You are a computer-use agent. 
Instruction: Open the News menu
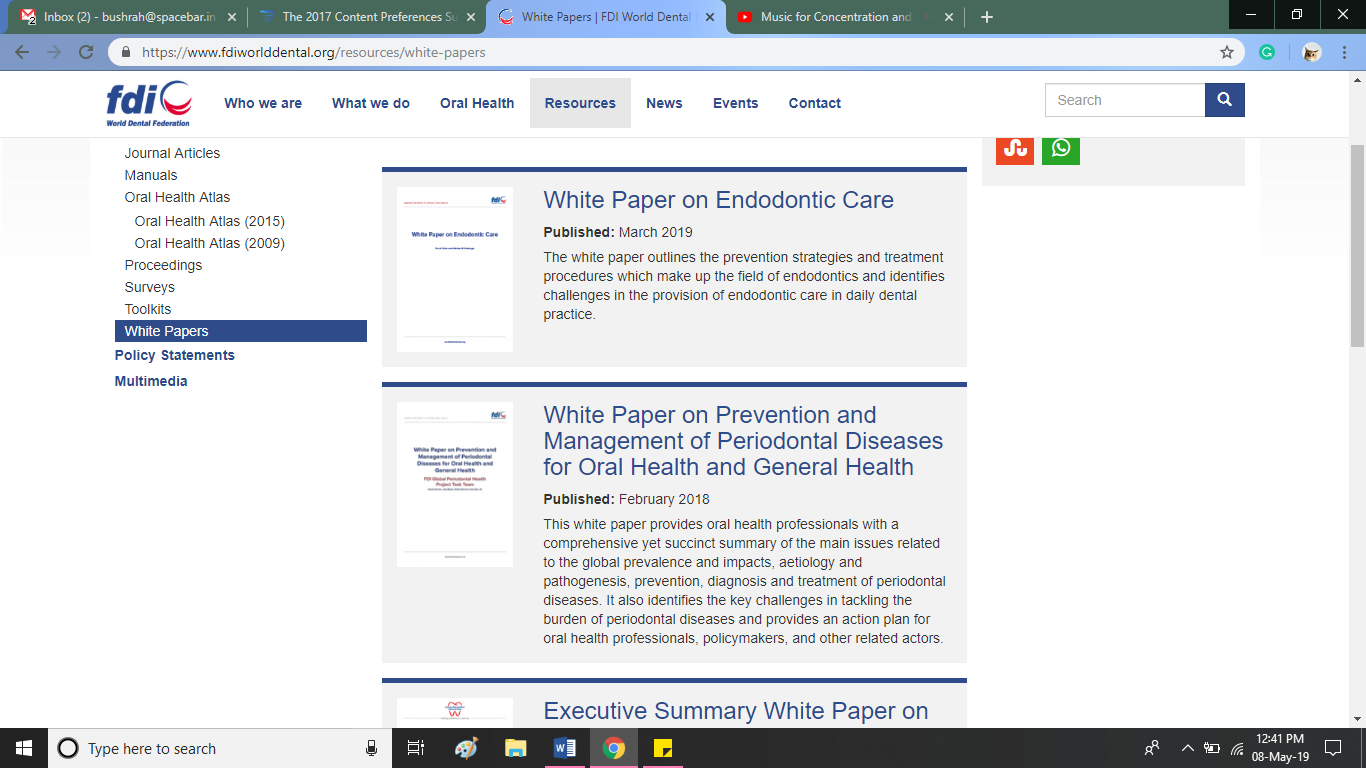664,103
